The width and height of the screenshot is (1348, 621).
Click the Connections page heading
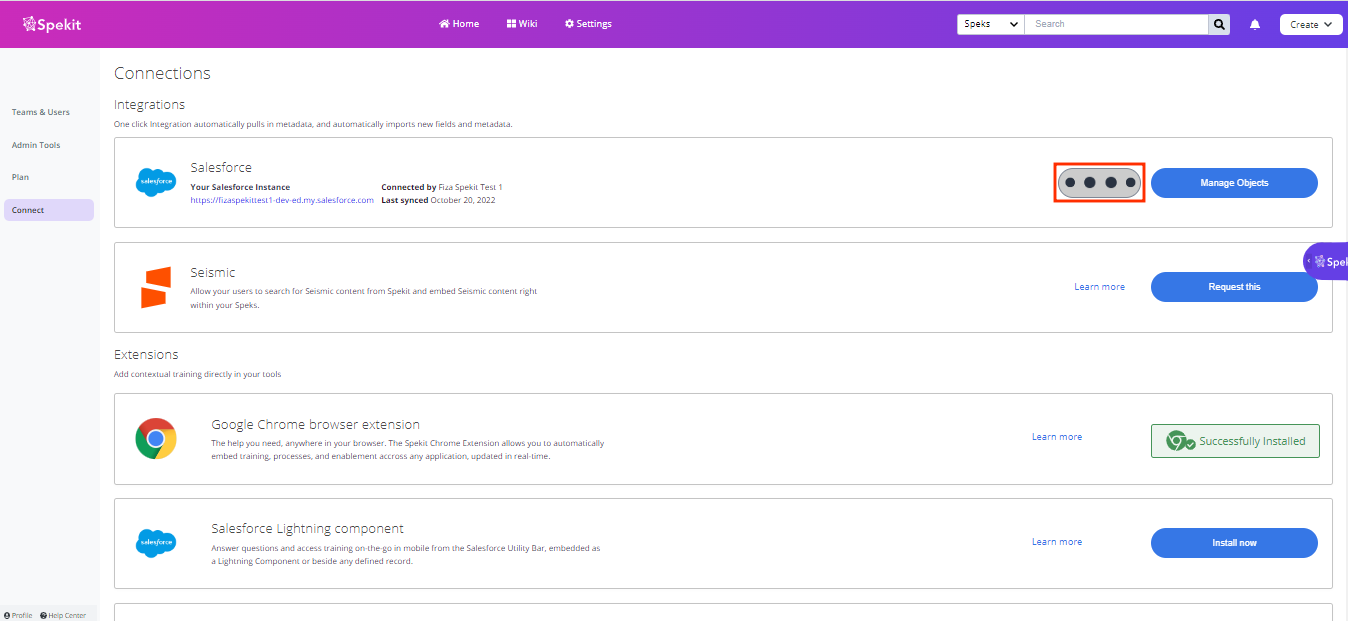(162, 73)
